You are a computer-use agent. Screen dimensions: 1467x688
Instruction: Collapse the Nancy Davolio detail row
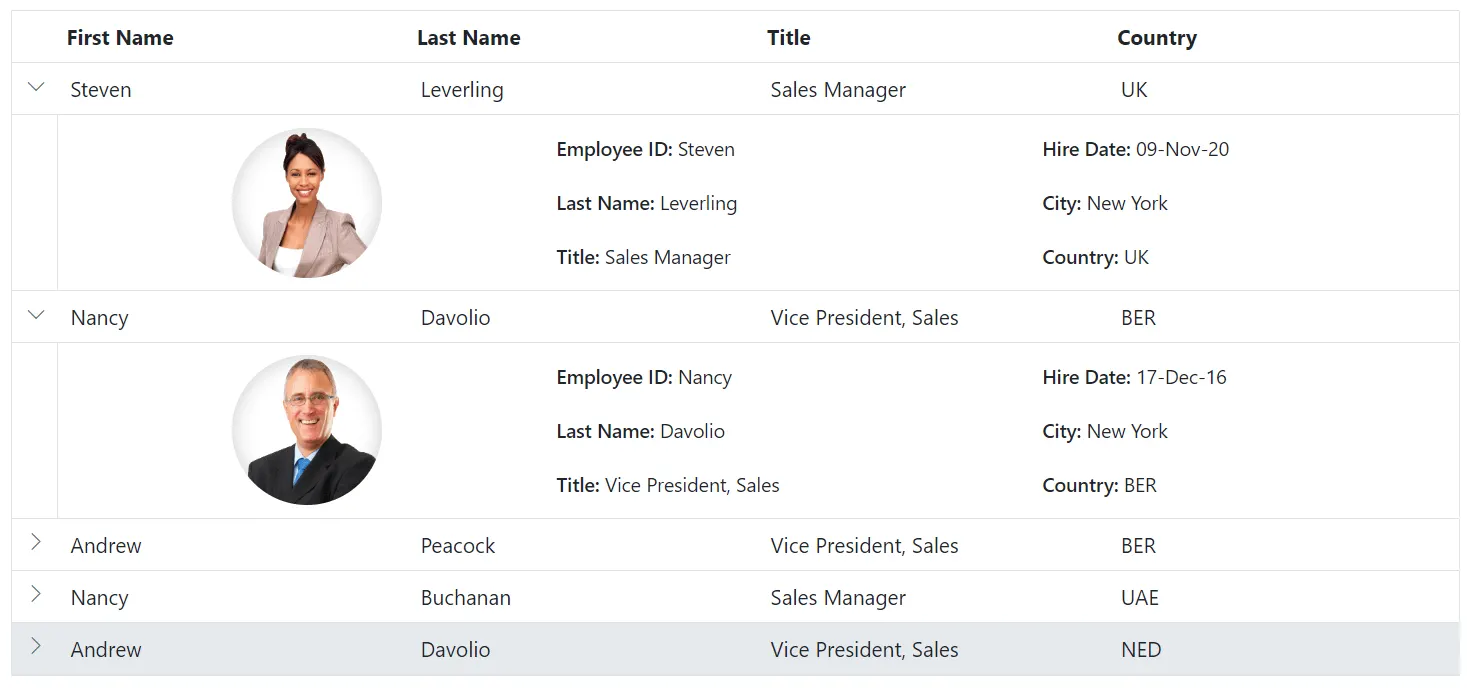pyautogui.click(x=36, y=316)
